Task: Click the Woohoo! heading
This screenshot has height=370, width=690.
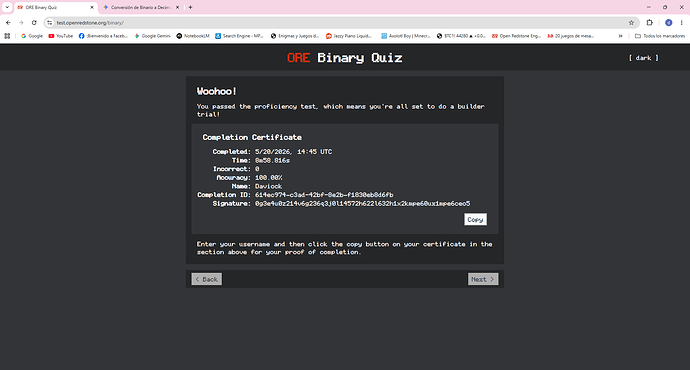Action: click(x=217, y=91)
